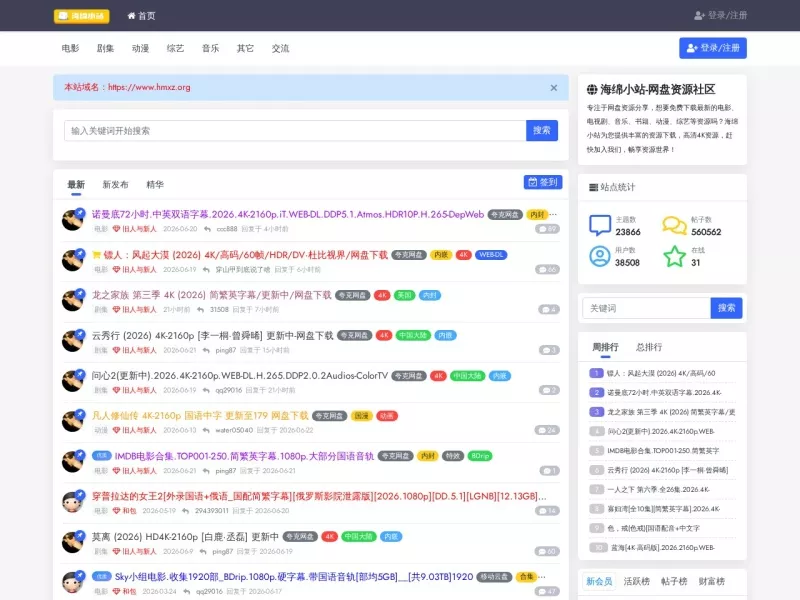Open the 镖人：风起大漠 post
The image size is (800, 600).
click(x=245, y=255)
